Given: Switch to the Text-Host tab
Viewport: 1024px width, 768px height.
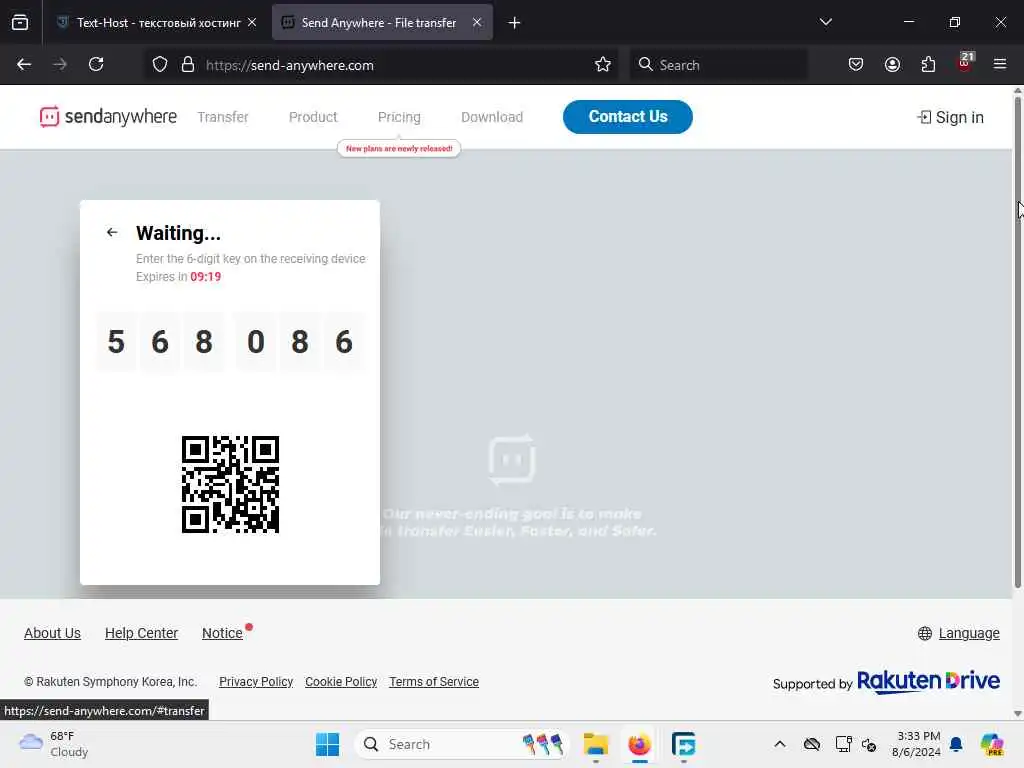Looking at the screenshot, I should [157, 23].
